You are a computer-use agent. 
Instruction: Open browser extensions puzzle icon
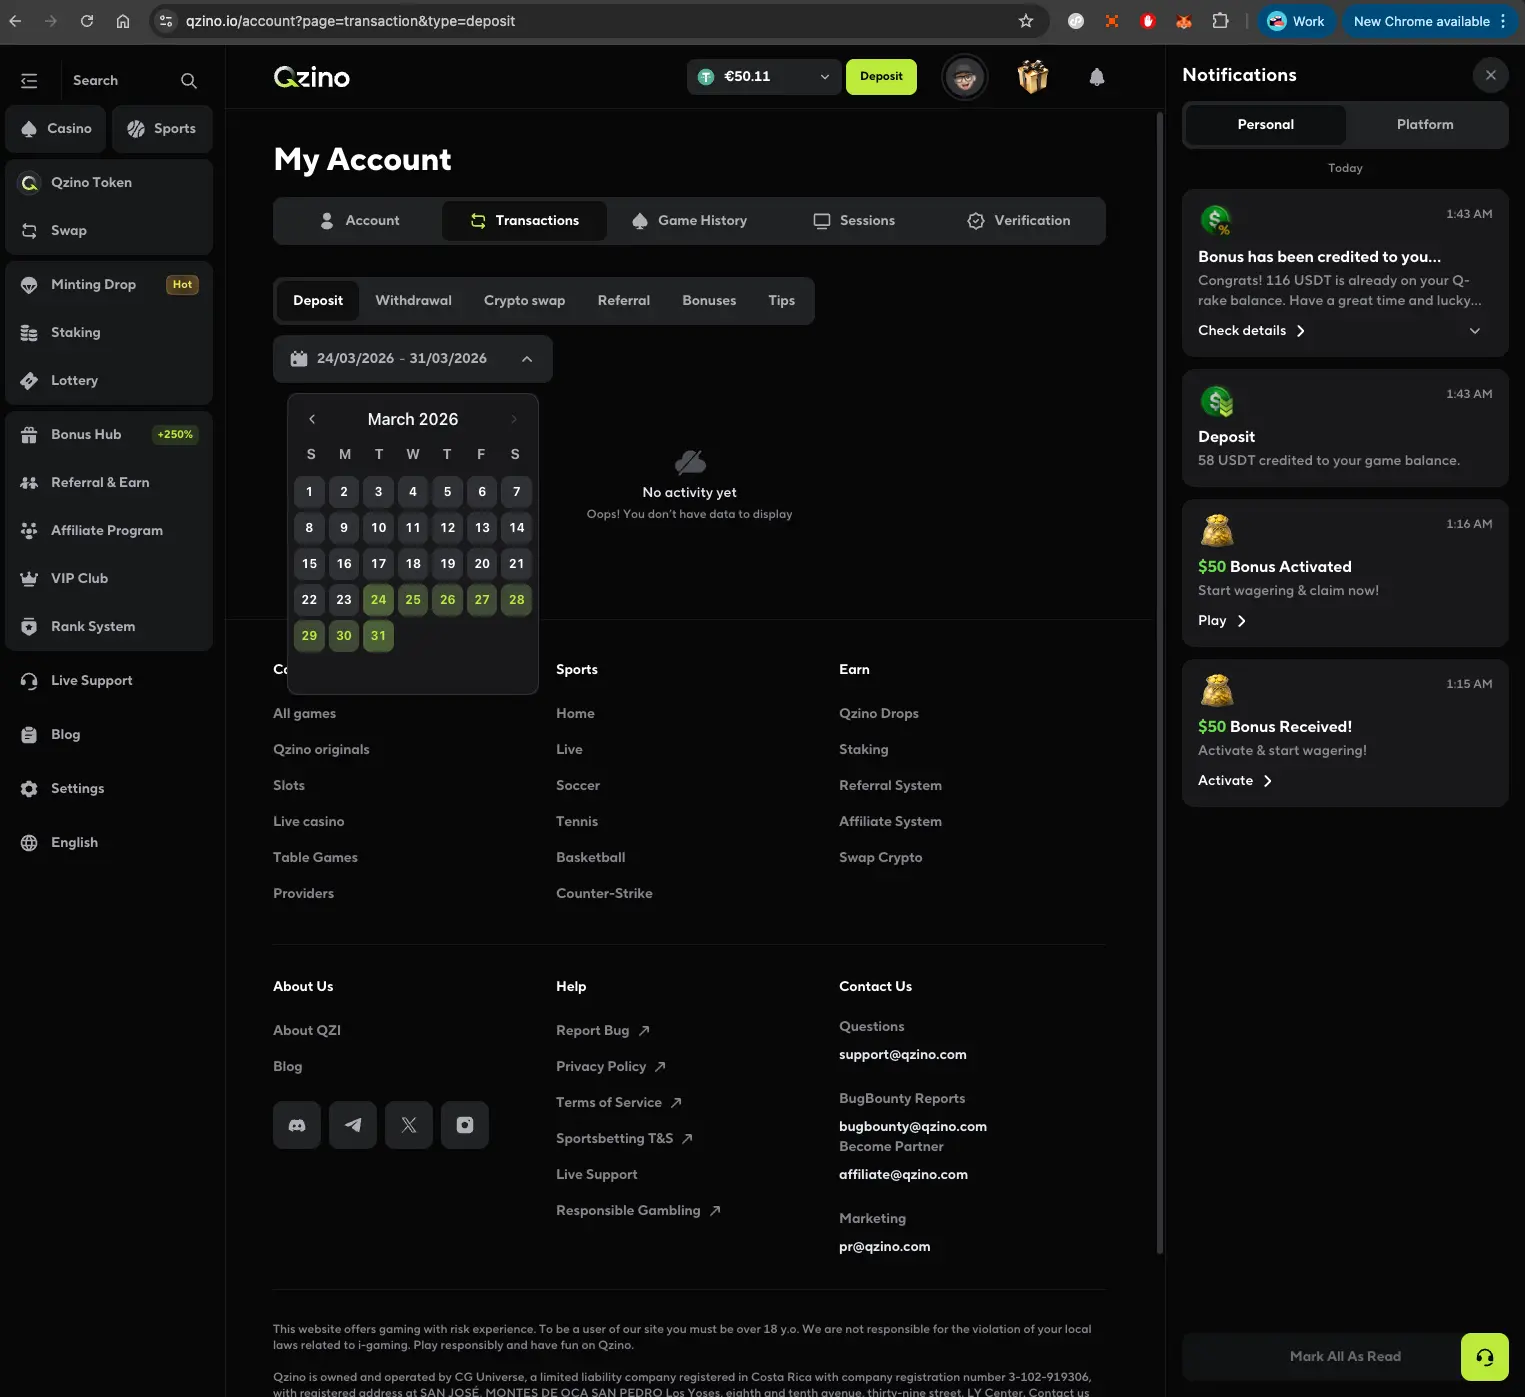pyautogui.click(x=1220, y=21)
